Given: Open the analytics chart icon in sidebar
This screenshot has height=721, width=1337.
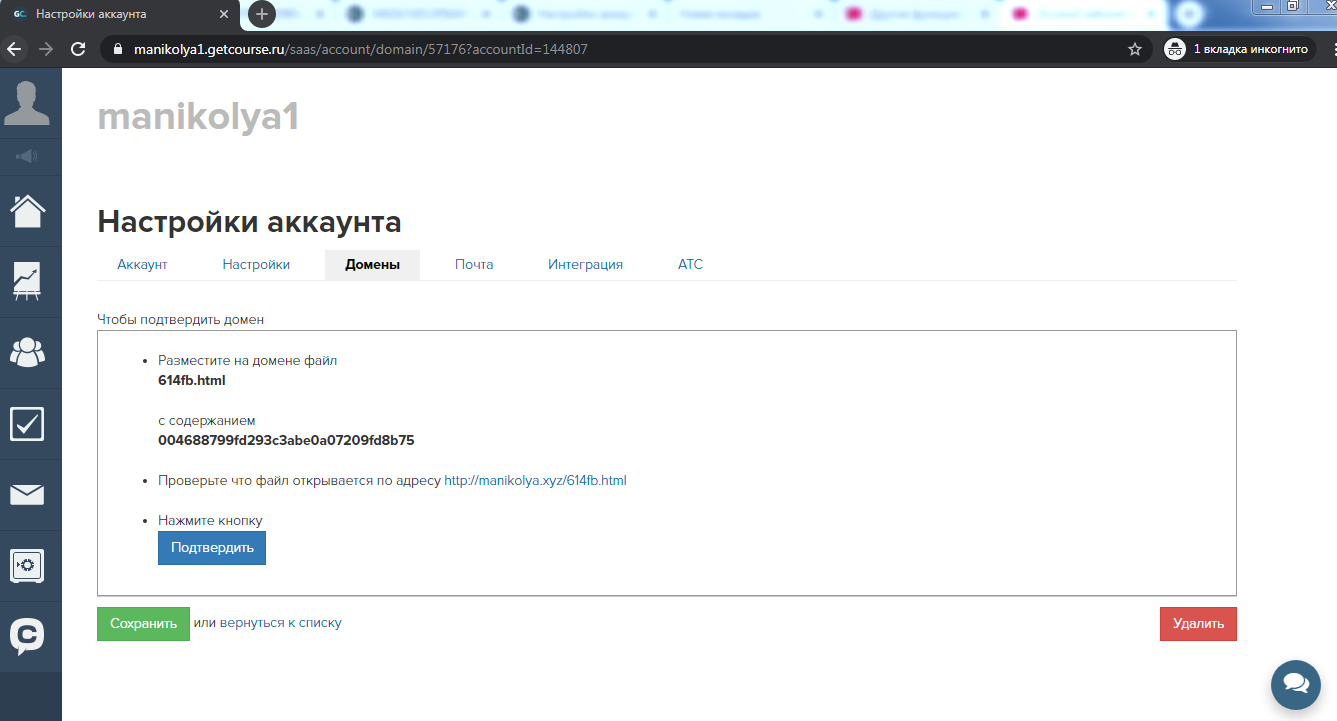Looking at the screenshot, I should (27, 281).
